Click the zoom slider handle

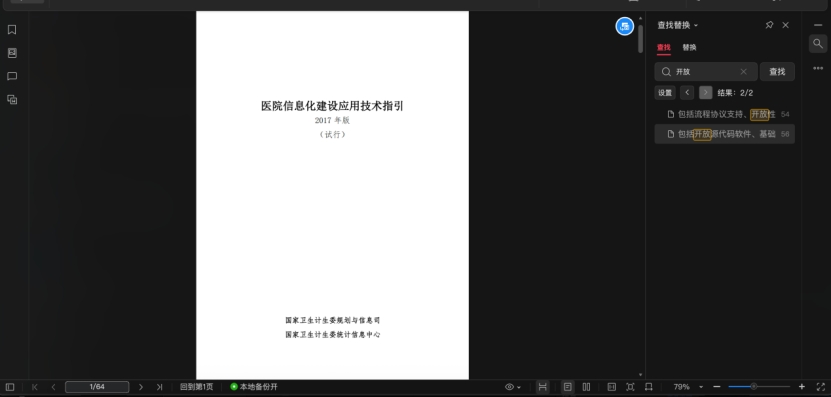(x=754, y=387)
